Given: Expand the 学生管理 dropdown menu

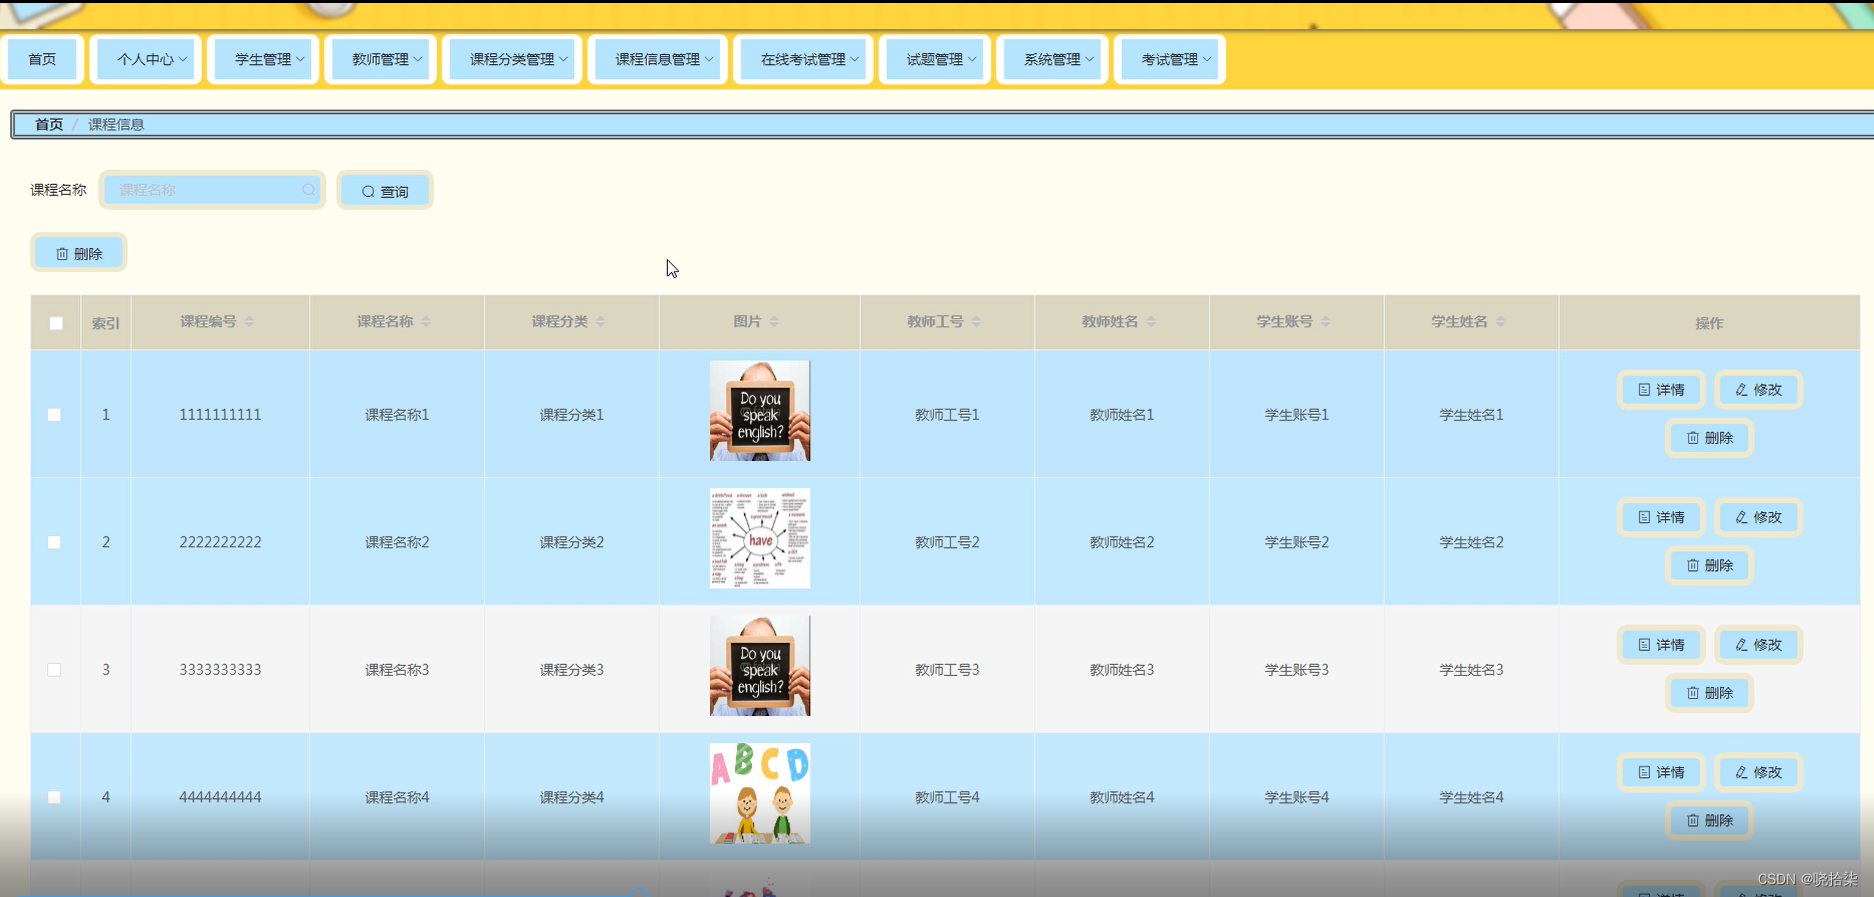Looking at the screenshot, I should 263,60.
